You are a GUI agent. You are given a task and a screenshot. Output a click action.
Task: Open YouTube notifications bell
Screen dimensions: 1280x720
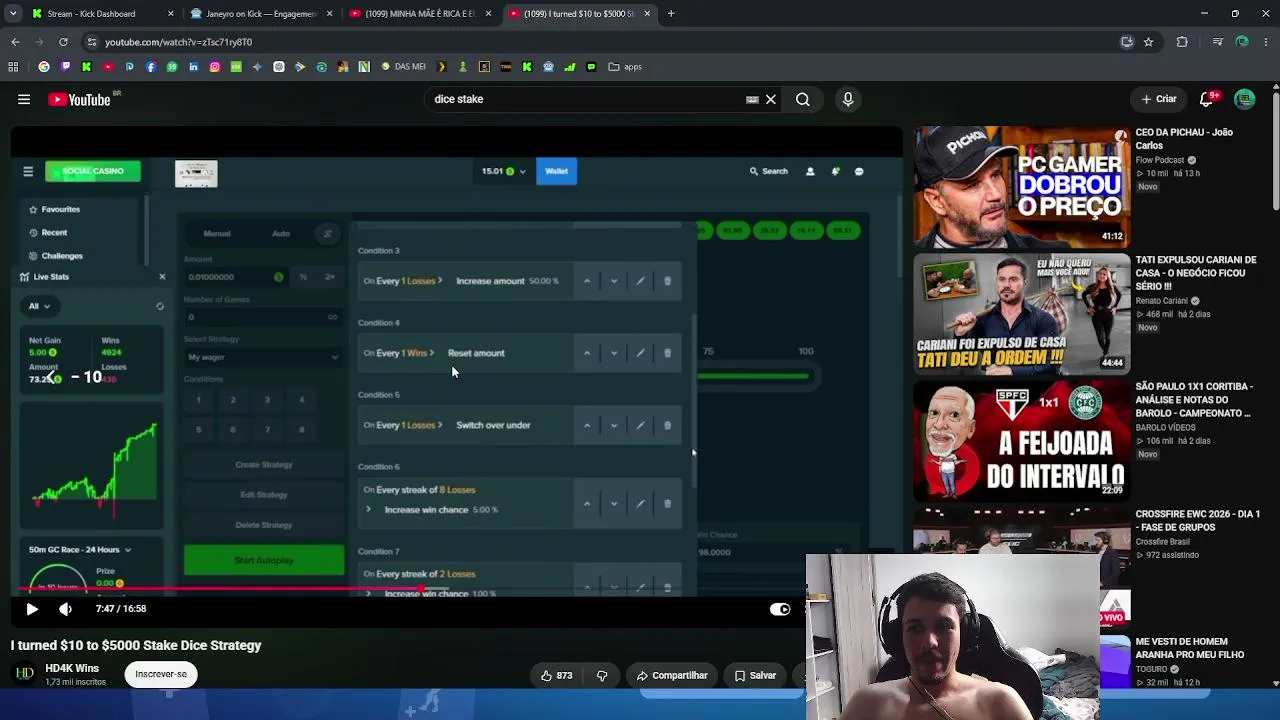click(1207, 99)
